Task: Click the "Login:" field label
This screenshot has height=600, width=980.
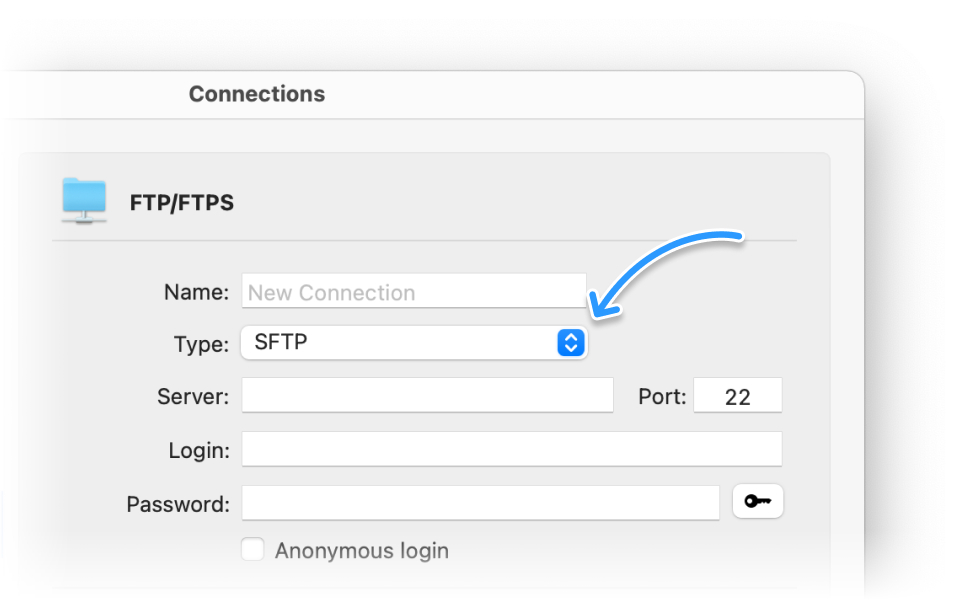Action: (199, 450)
